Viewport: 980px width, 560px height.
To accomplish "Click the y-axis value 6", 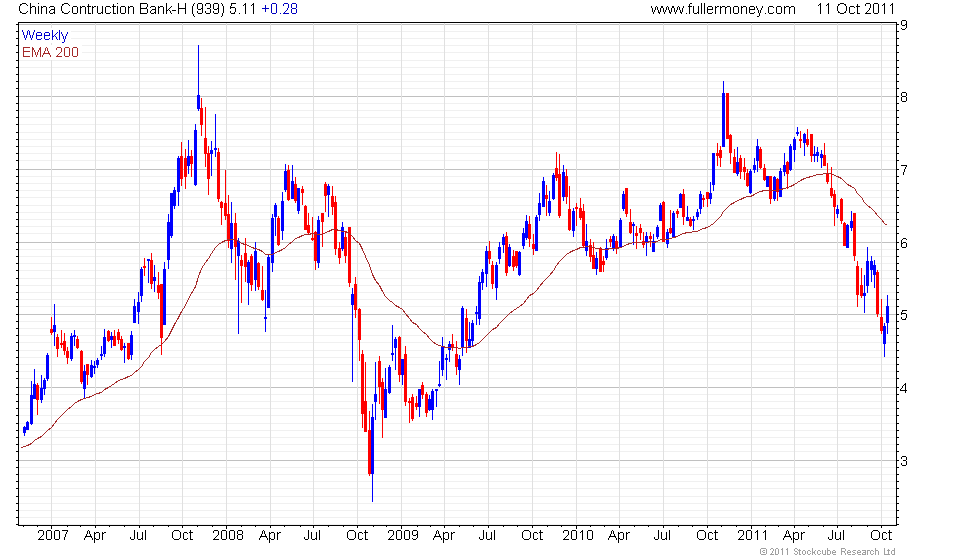I will click(904, 243).
